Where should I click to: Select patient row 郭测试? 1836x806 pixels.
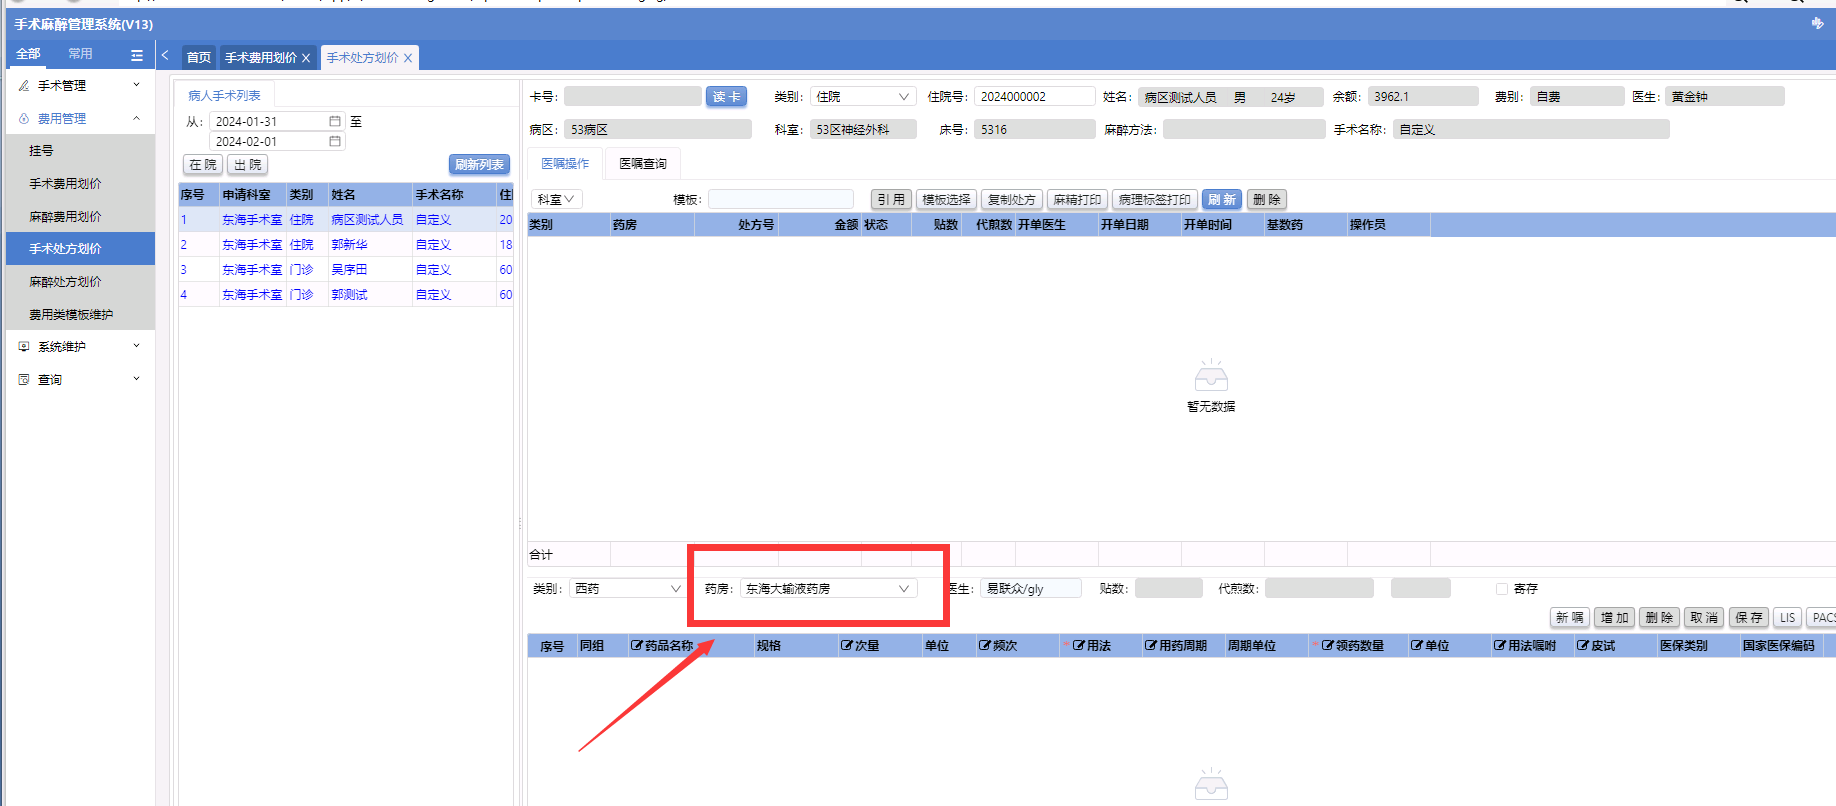tap(346, 295)
